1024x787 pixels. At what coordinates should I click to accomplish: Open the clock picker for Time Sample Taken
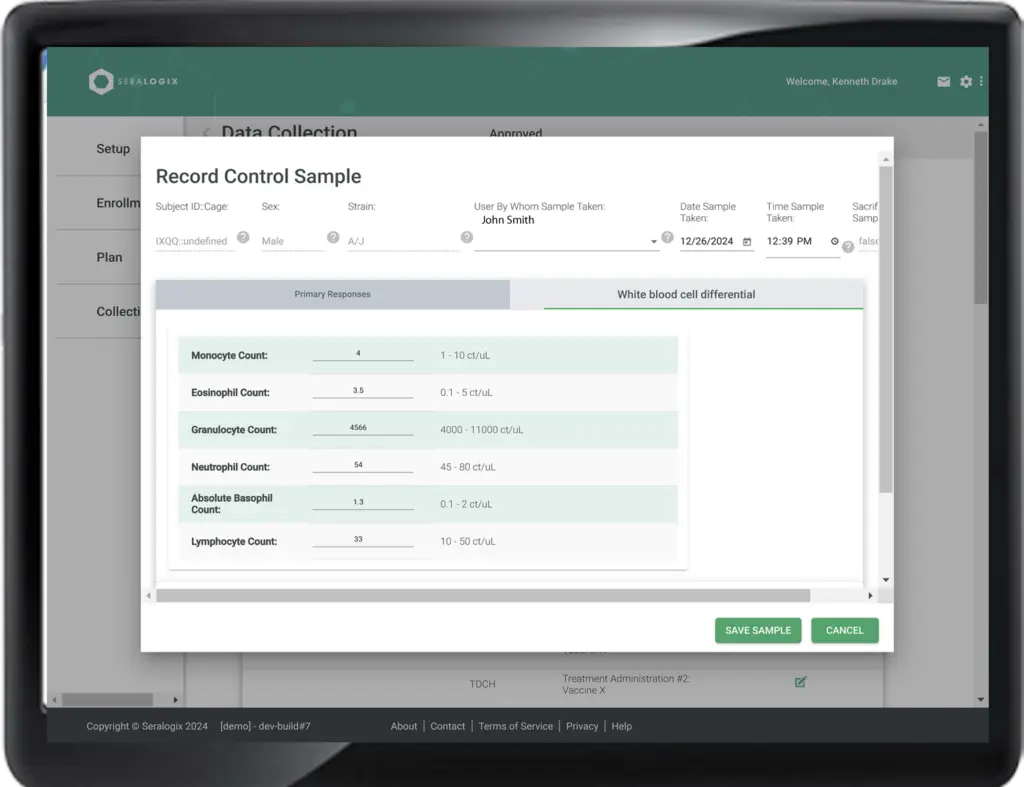835,241
